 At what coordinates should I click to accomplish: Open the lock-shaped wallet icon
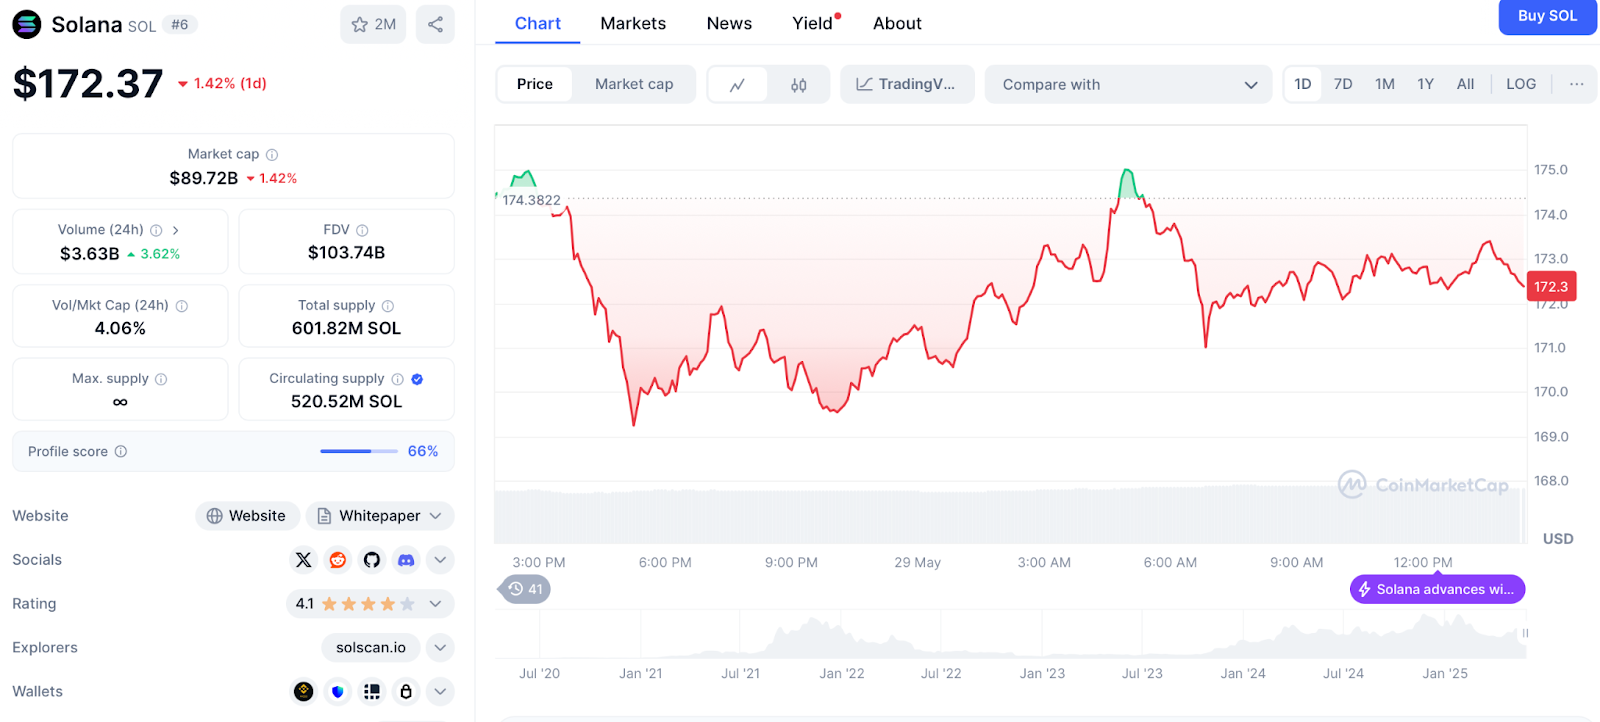[406, 691]
